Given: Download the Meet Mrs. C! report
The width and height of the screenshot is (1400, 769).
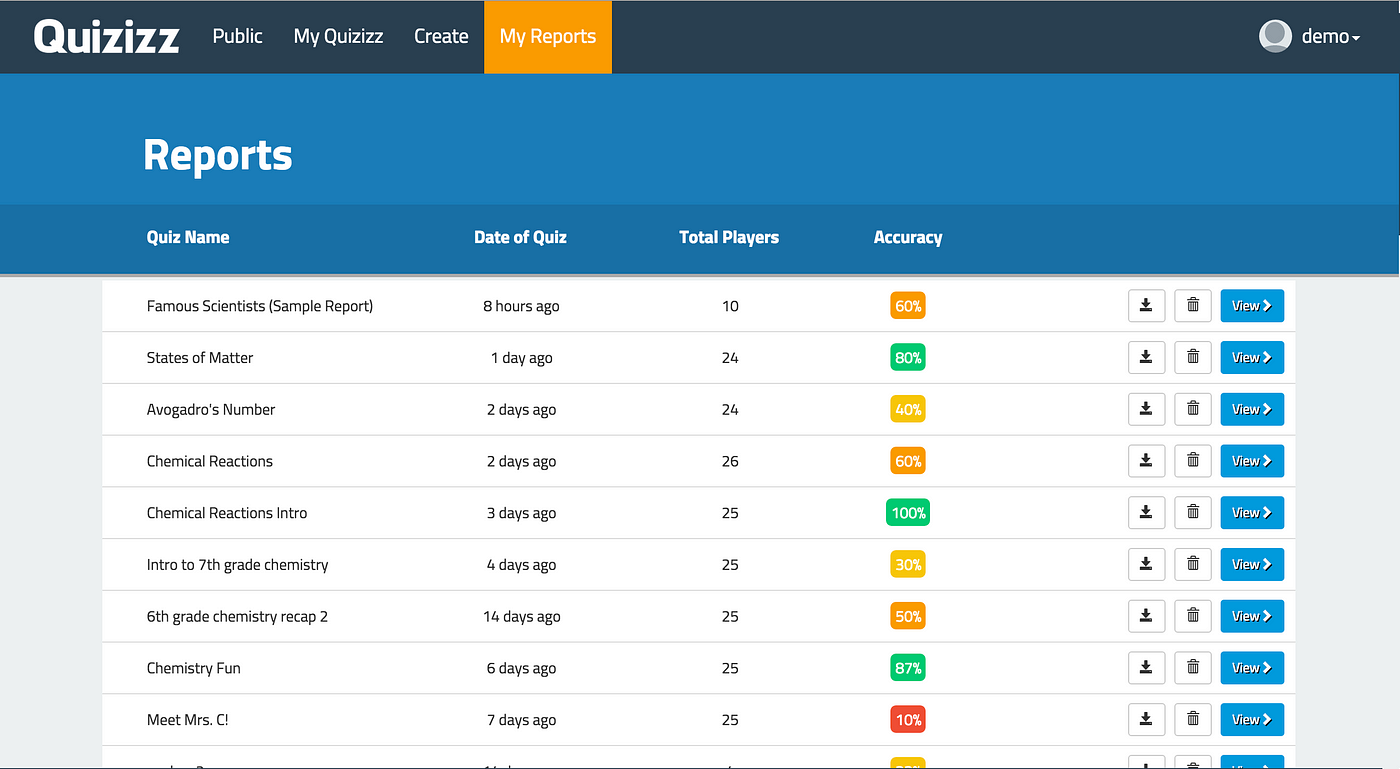Looking at the screenshot, I should click(1146, 720).
